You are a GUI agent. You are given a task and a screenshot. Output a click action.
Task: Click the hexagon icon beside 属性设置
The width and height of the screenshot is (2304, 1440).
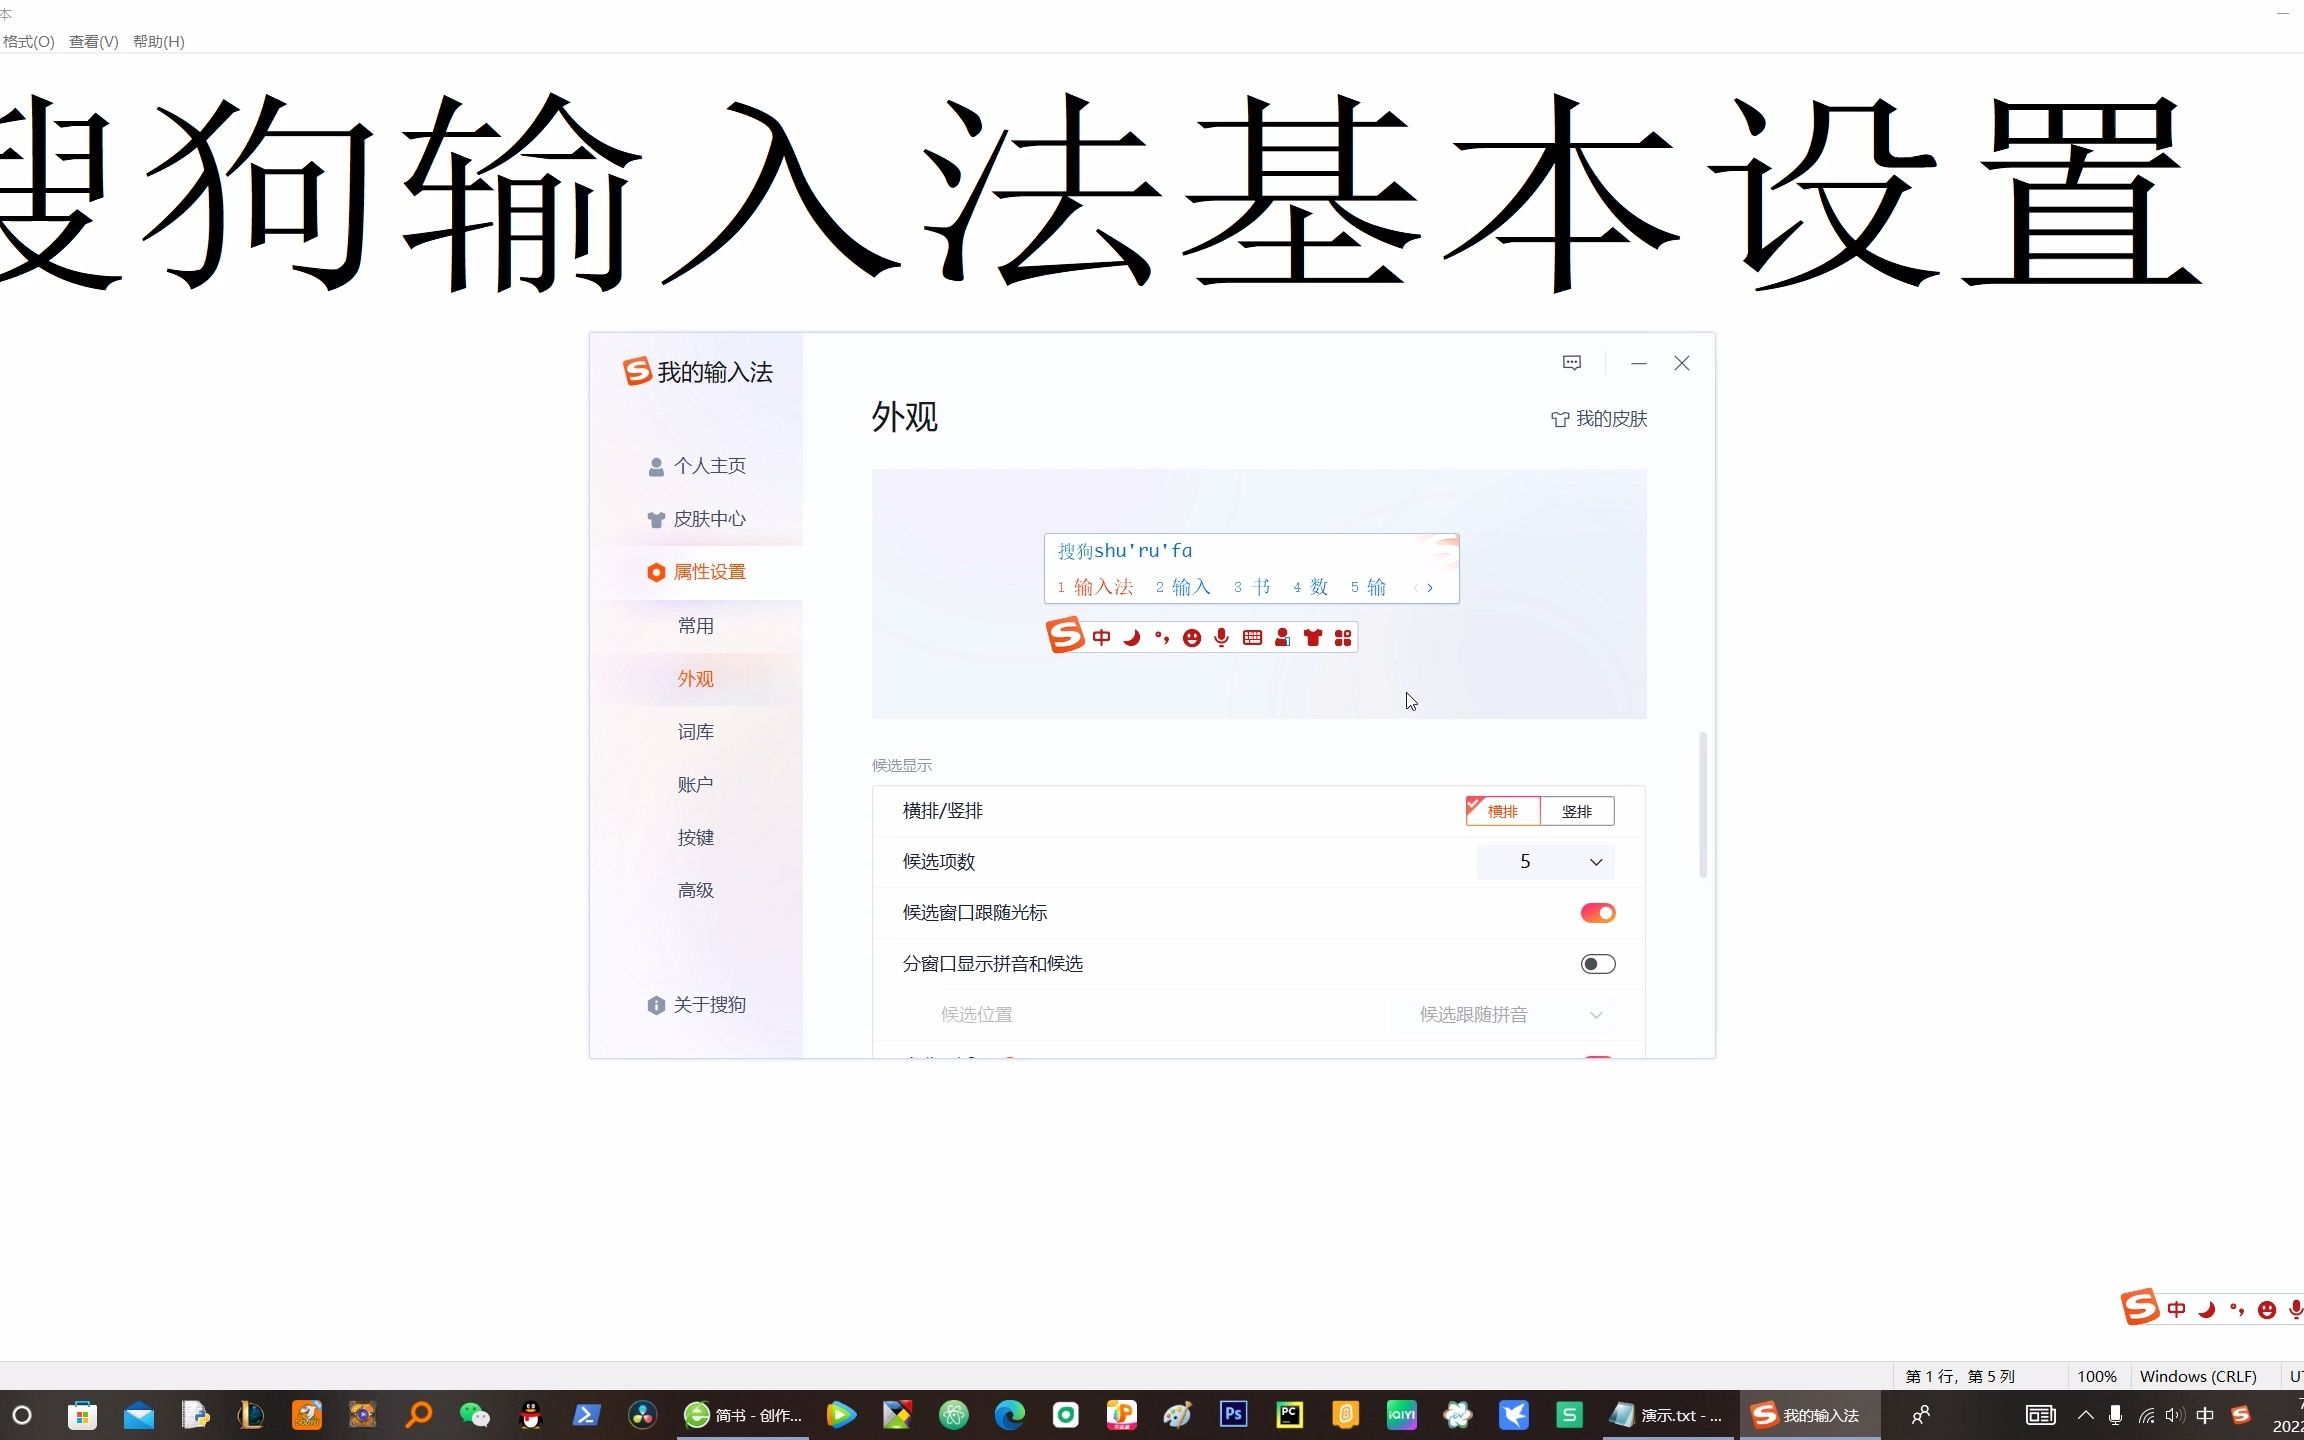tap(656, 572)
